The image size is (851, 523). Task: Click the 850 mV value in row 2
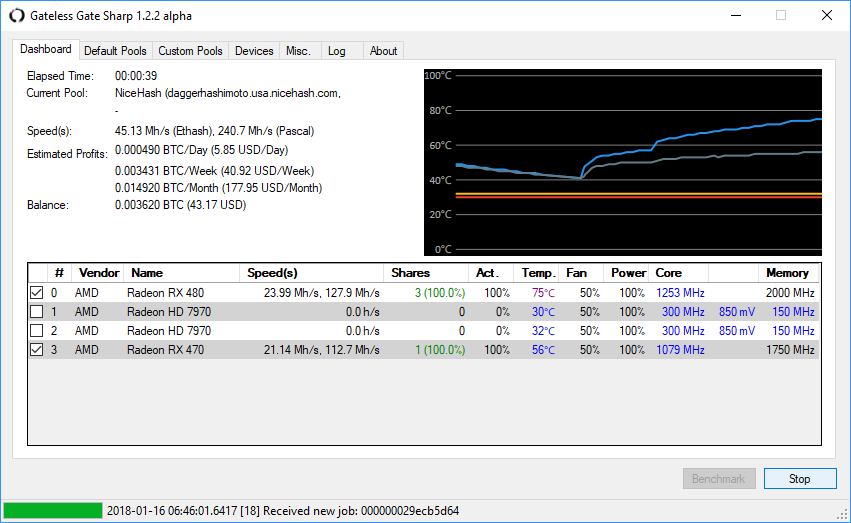[x=737, y=331]
